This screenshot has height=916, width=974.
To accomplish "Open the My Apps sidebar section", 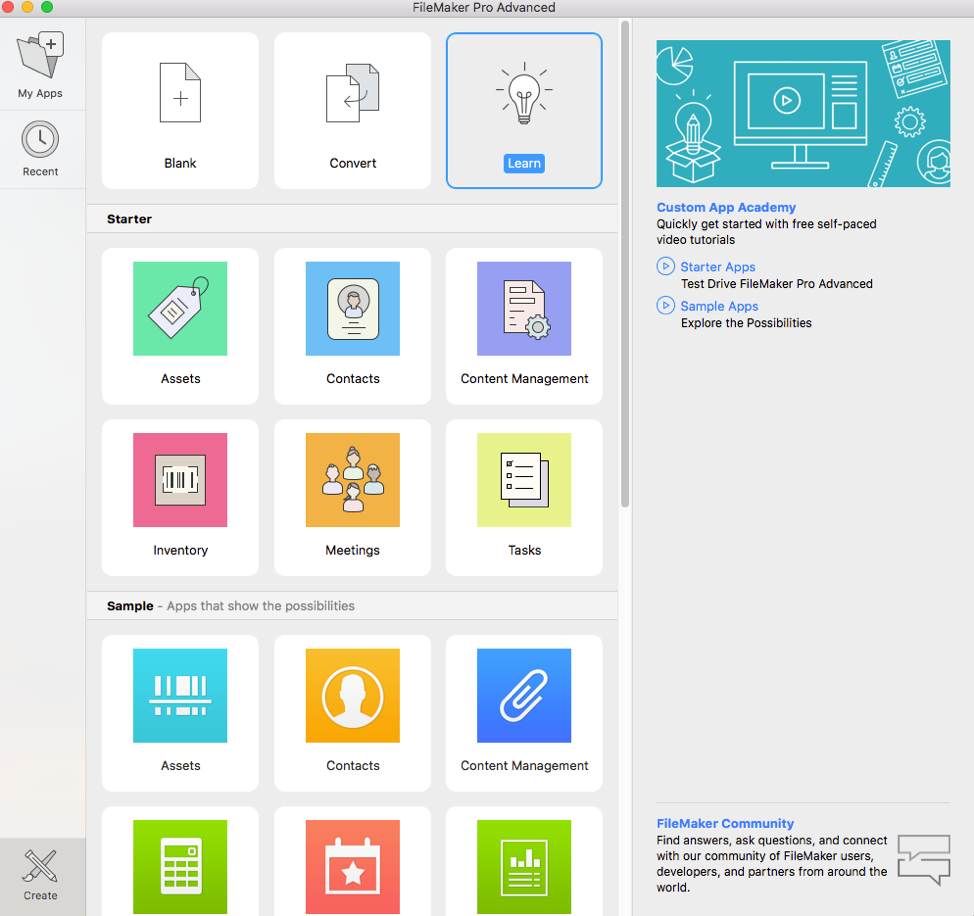I will pyautogui.click(x=40, y=63).
